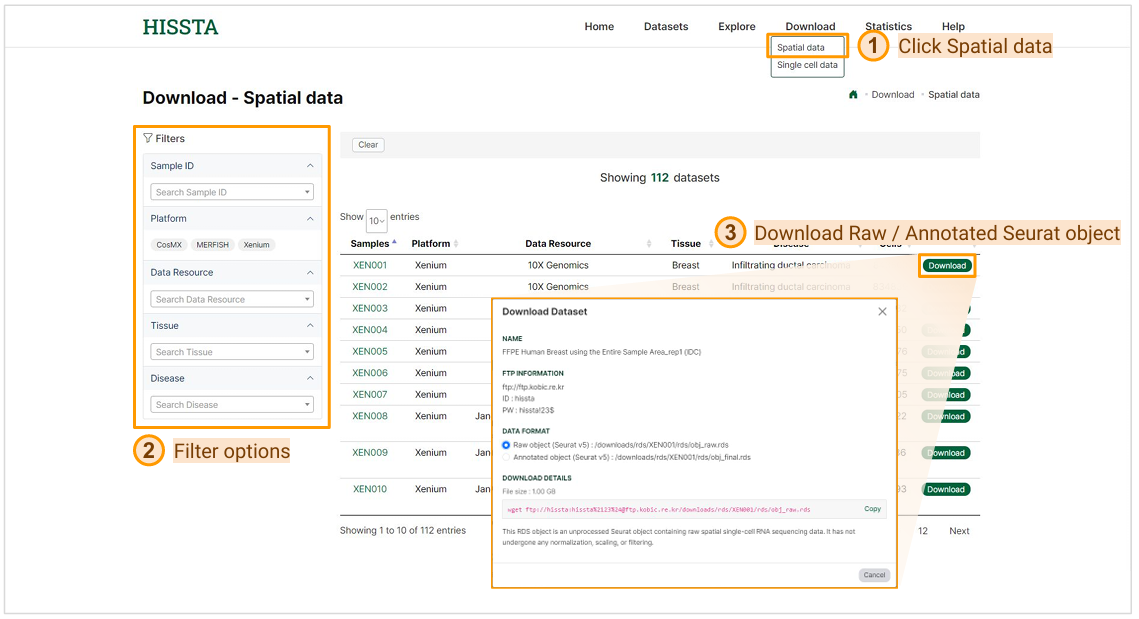Click Copy next to wget command
This screenshot has width=1139, height=619.
tap(872, 509)
